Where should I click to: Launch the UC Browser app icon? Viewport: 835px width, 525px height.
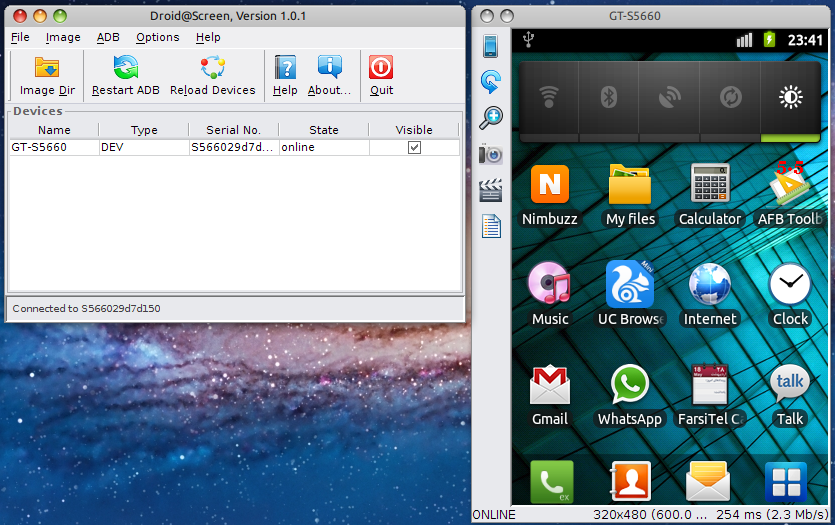pyautogui.click(x=629, y=285)
